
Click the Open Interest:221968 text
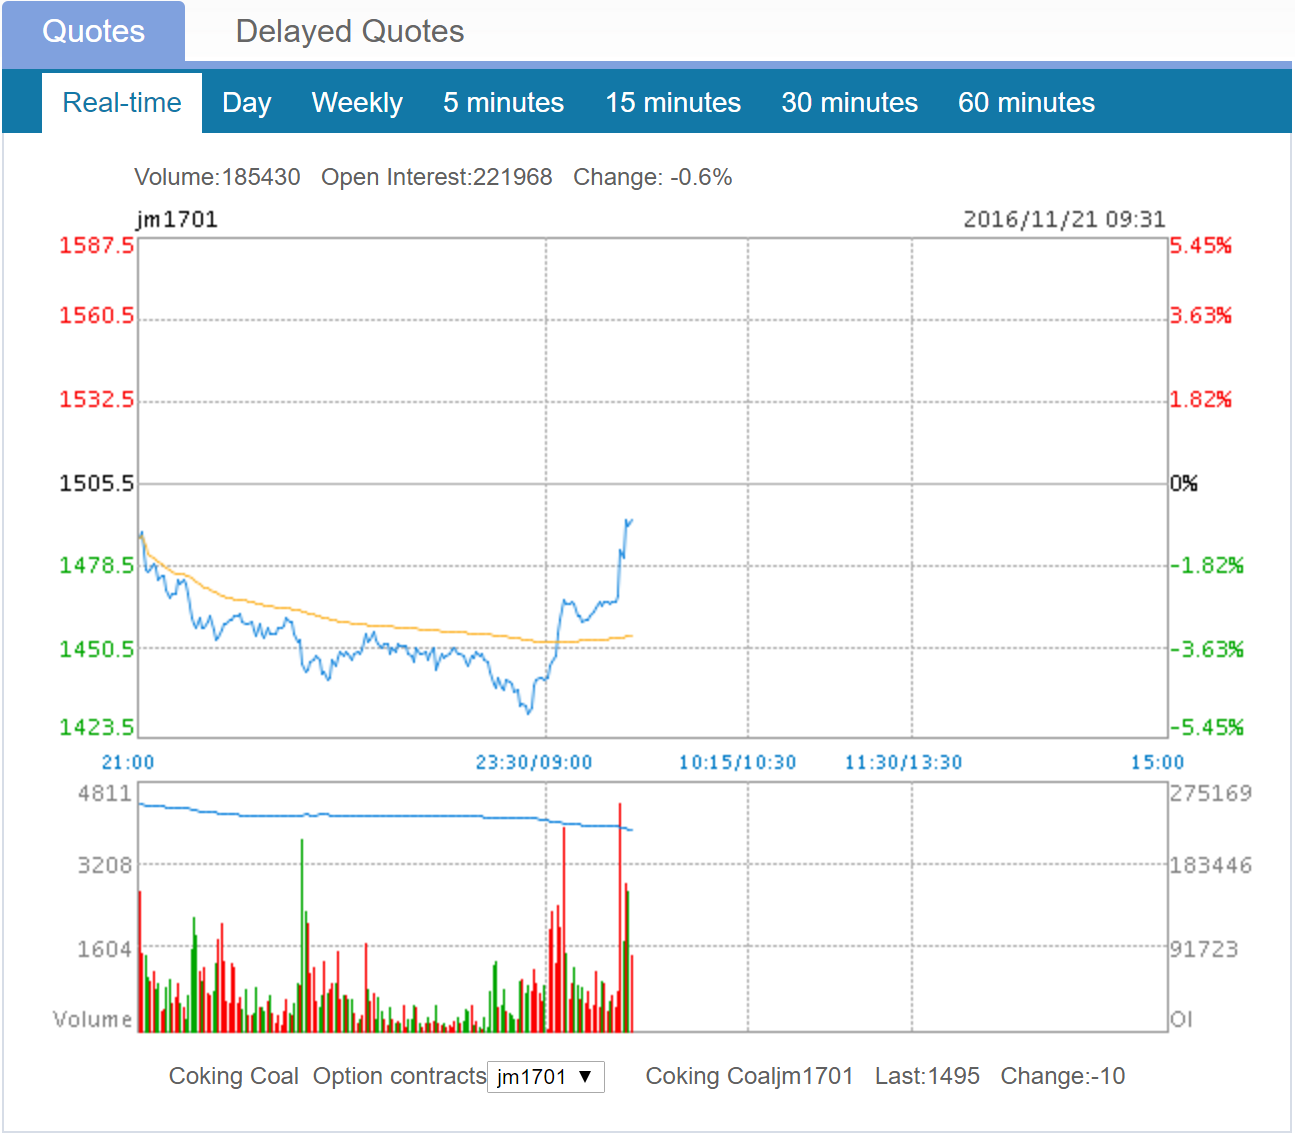436,178
